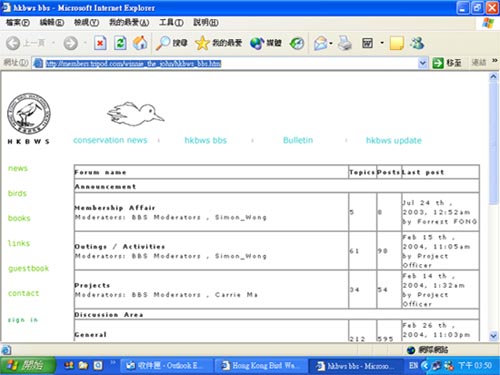The height and width of the screenshot is (375, 500).
Task: Click the vertical scrollbar down arrow
Action: coord(493,336)
